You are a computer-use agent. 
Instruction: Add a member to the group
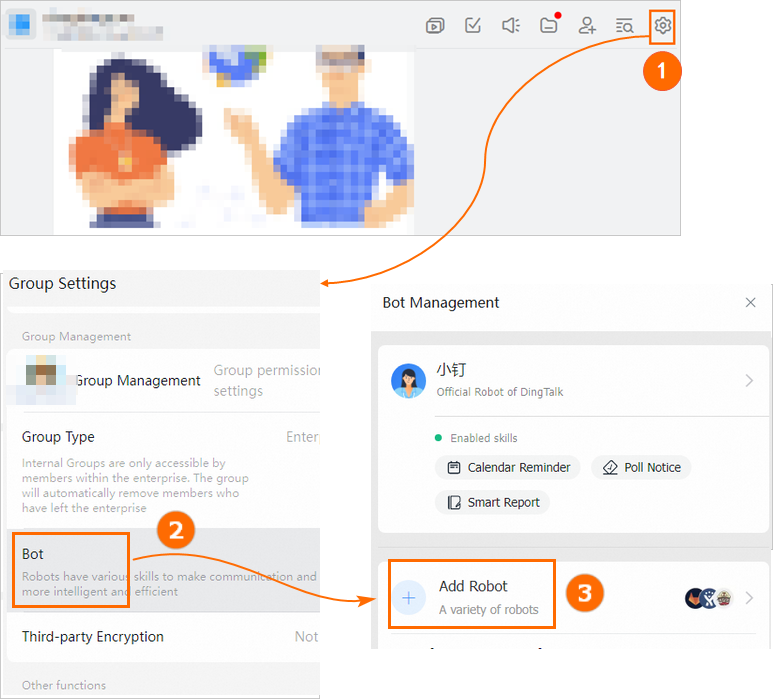(587, 26)
